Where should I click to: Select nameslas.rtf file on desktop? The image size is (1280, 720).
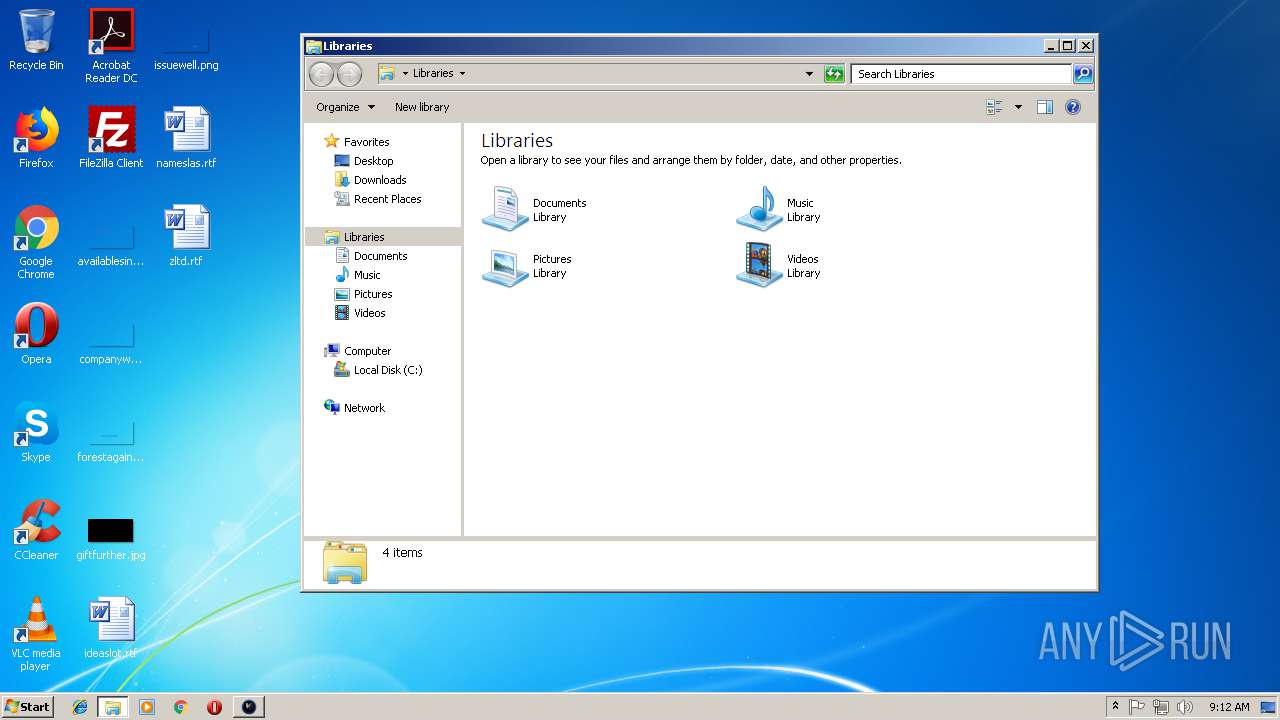pyautogui.click(x=186, y=138)
